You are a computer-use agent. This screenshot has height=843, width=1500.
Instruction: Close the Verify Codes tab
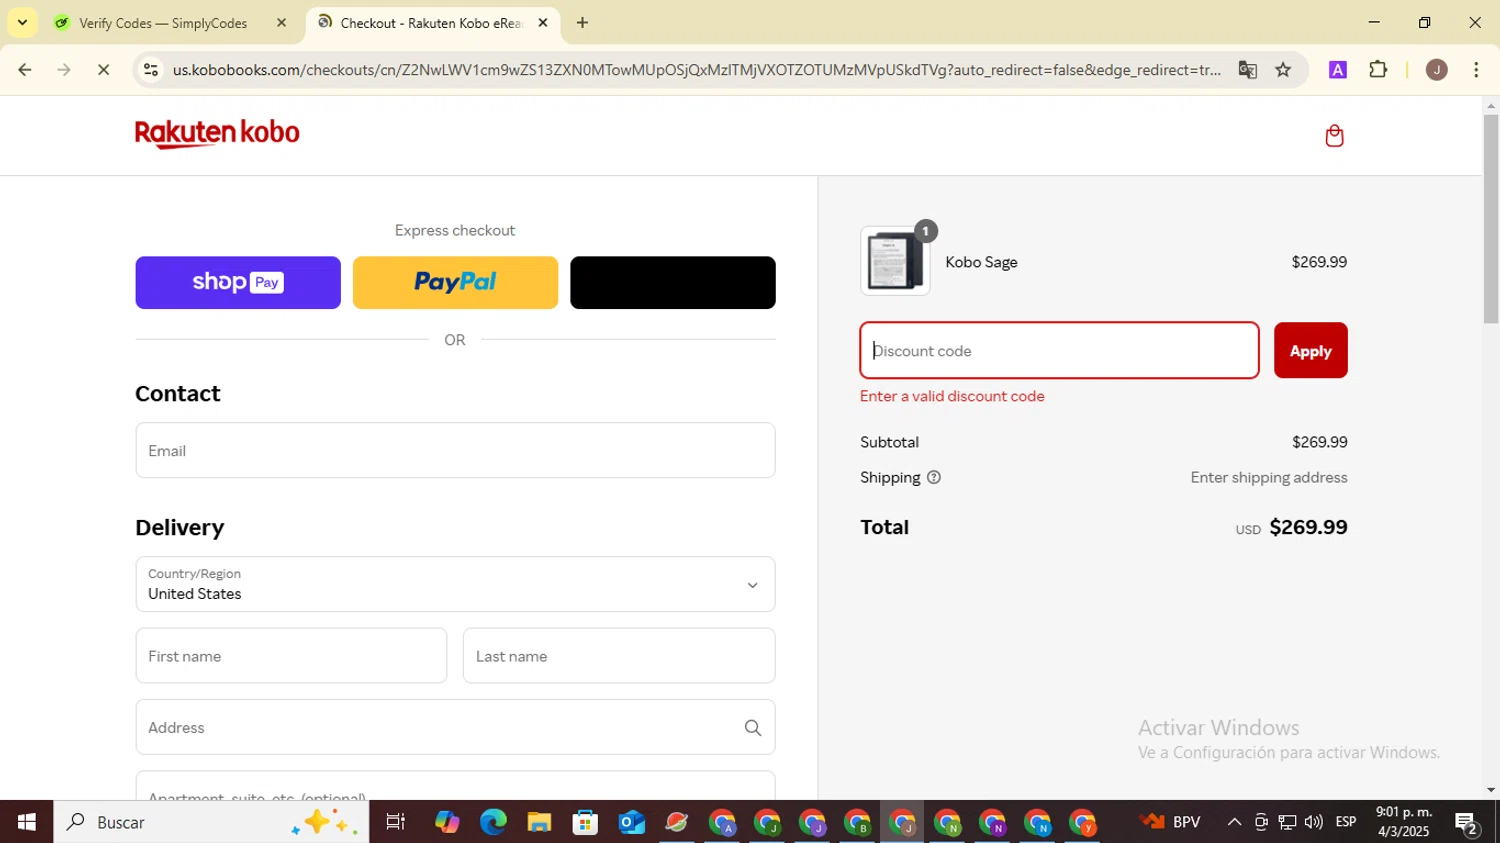[281, 23]
